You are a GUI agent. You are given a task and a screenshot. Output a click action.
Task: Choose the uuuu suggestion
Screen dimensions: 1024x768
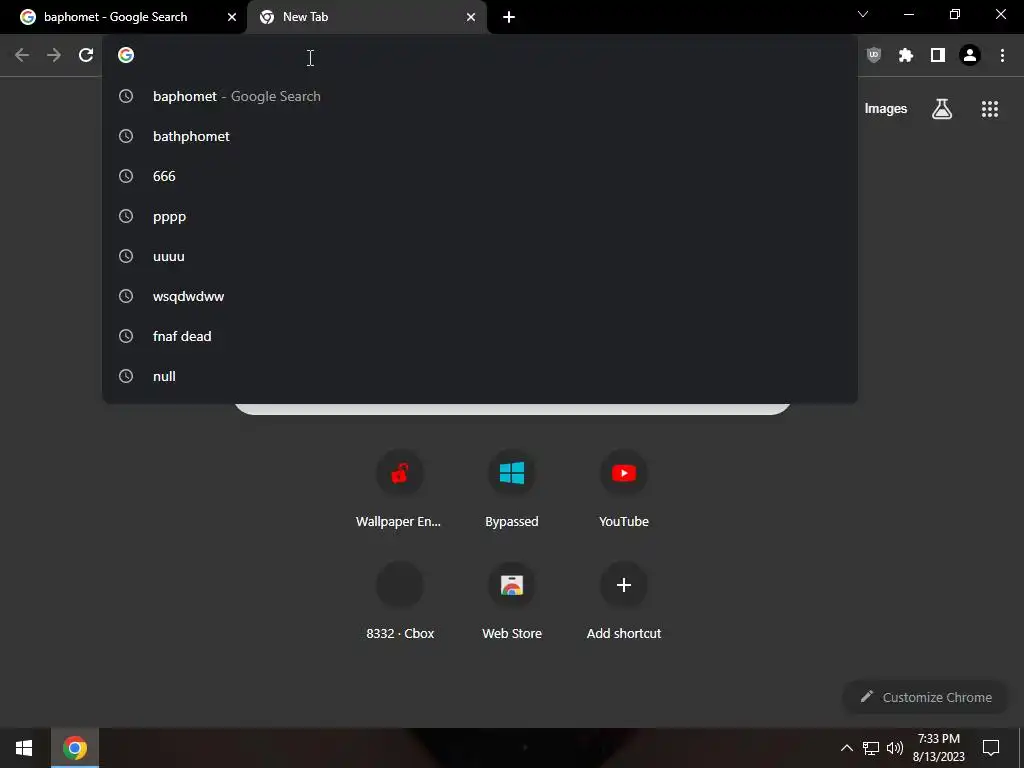480,257
